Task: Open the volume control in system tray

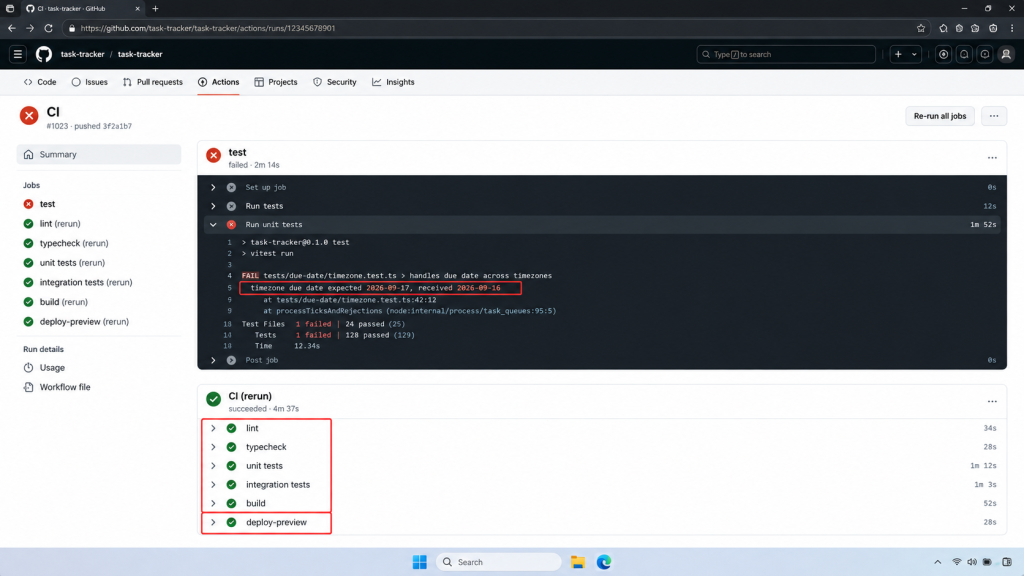Action: (972, 562)
